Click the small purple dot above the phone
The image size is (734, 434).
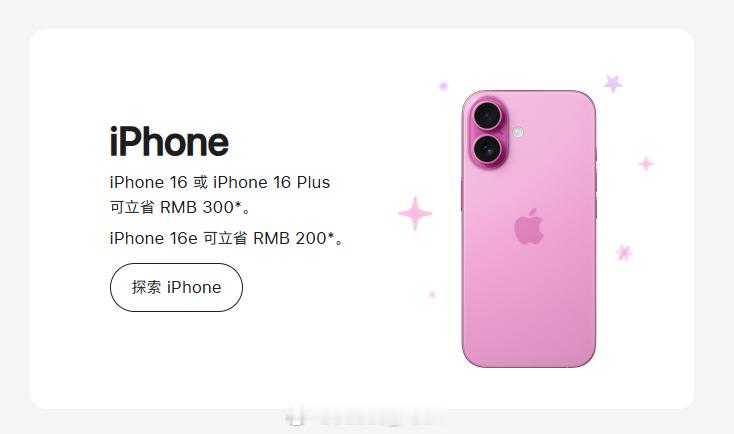click(443, 86)
